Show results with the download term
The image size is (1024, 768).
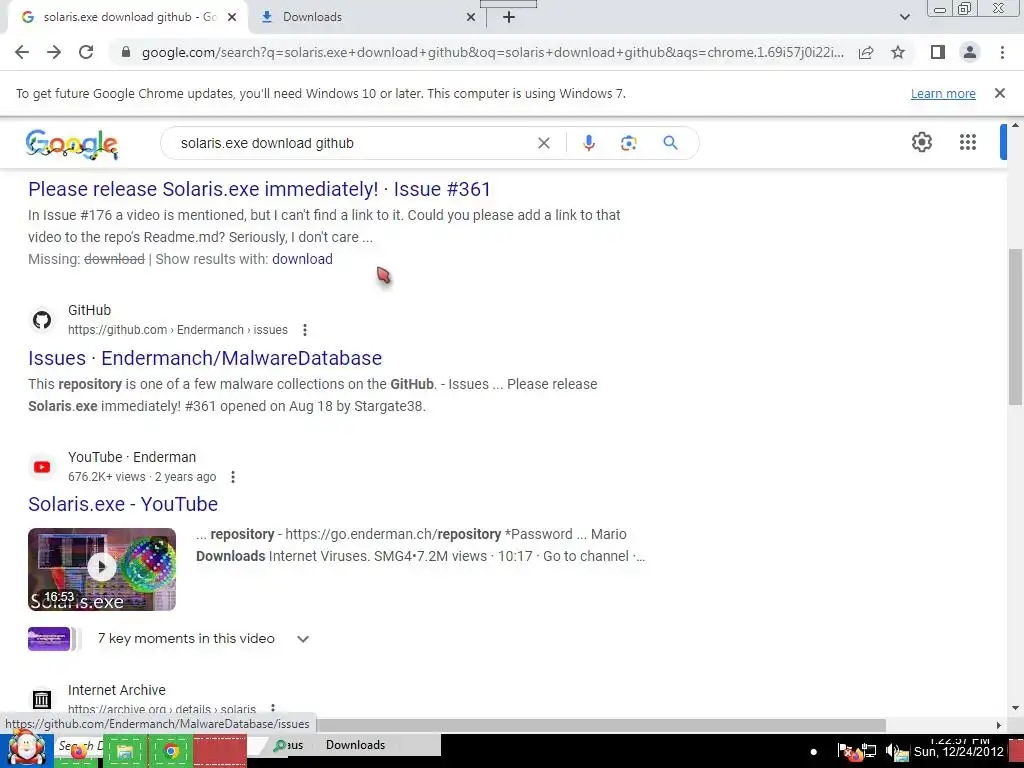coord(302,259)
